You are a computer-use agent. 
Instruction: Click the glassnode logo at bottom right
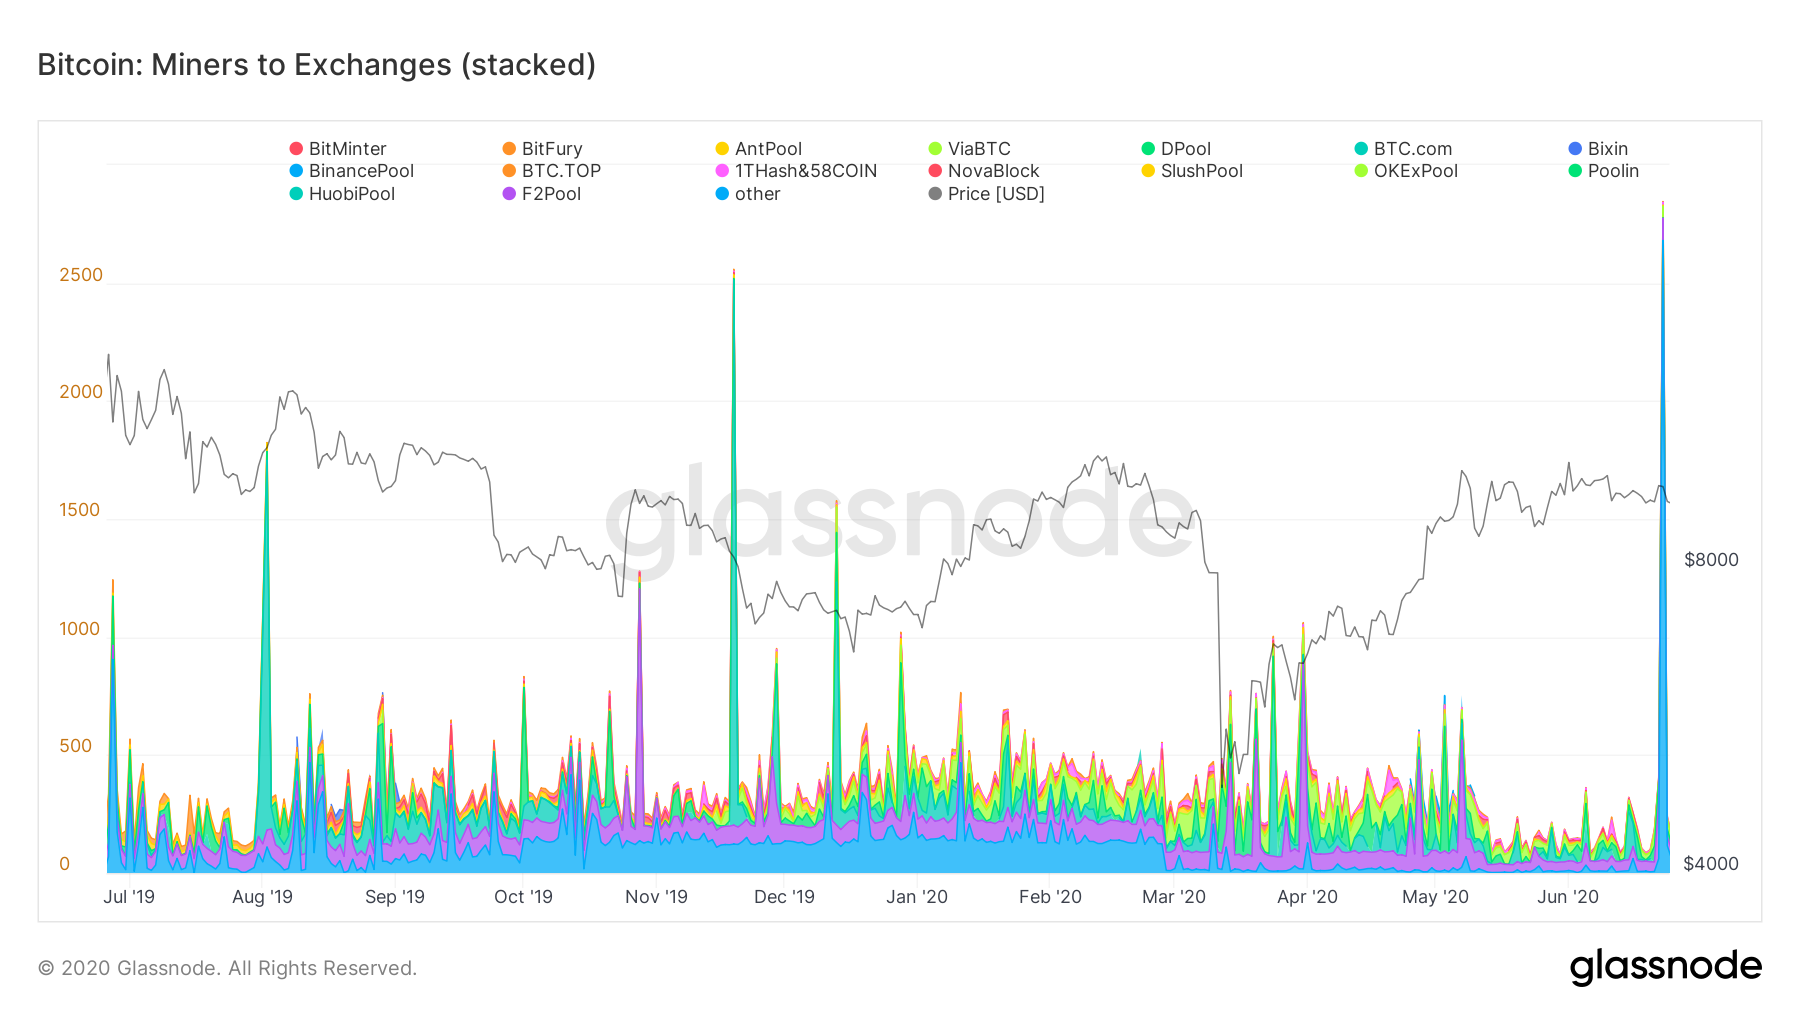click(1665, 967)
